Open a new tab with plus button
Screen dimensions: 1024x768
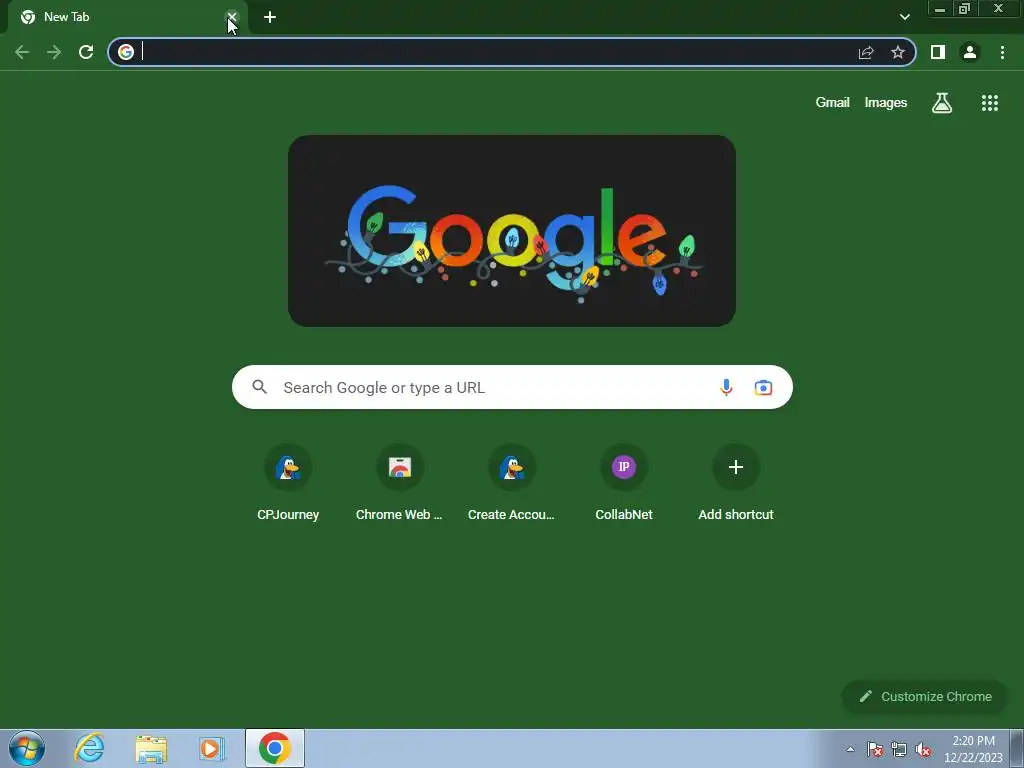point(270,17)
